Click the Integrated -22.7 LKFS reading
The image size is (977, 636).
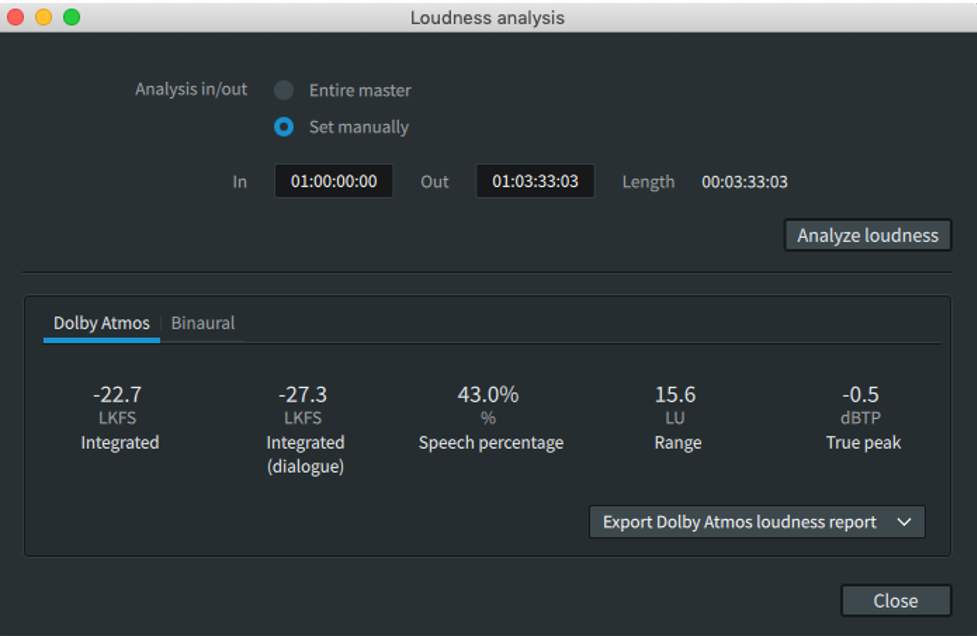tap(120, 395)
